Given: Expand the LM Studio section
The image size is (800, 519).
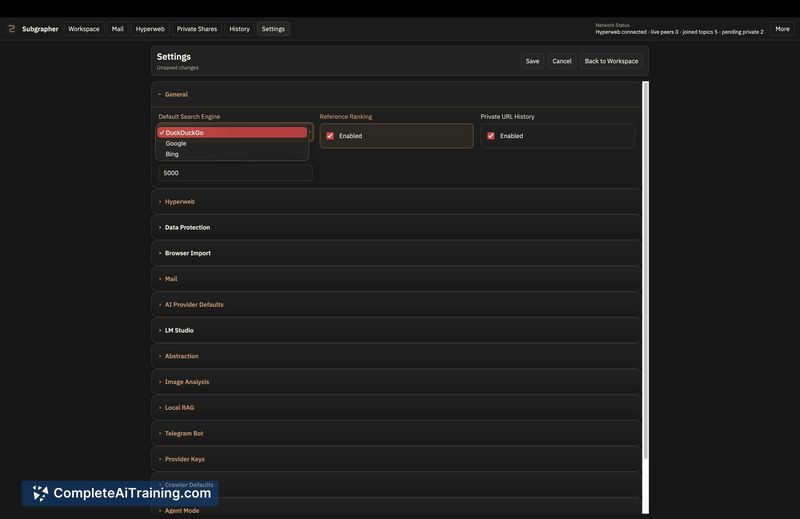Looking at the screenshot, I should [x=396, y=330].
